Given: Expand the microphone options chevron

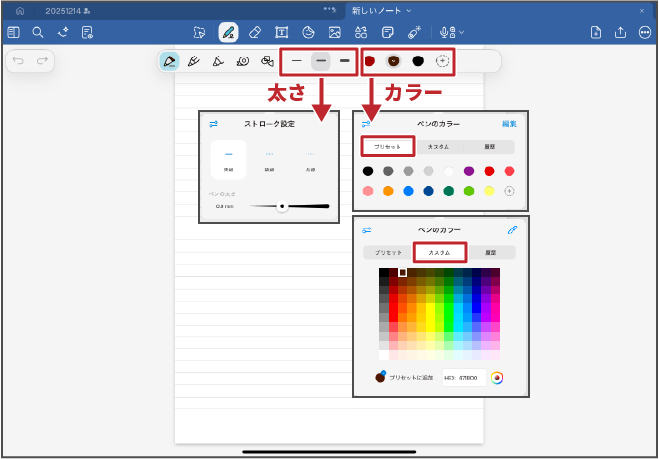Looking at the screenshot, I should (462, 32).
